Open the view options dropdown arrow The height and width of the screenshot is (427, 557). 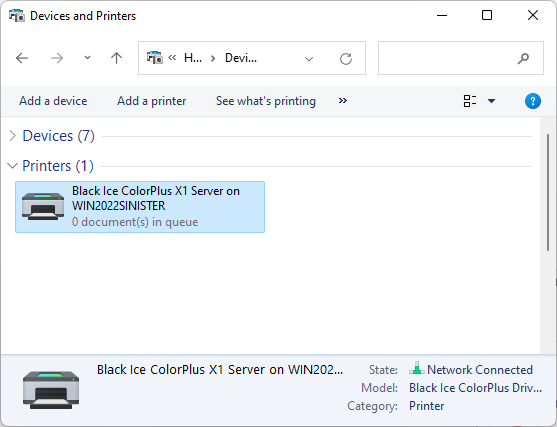492,101
